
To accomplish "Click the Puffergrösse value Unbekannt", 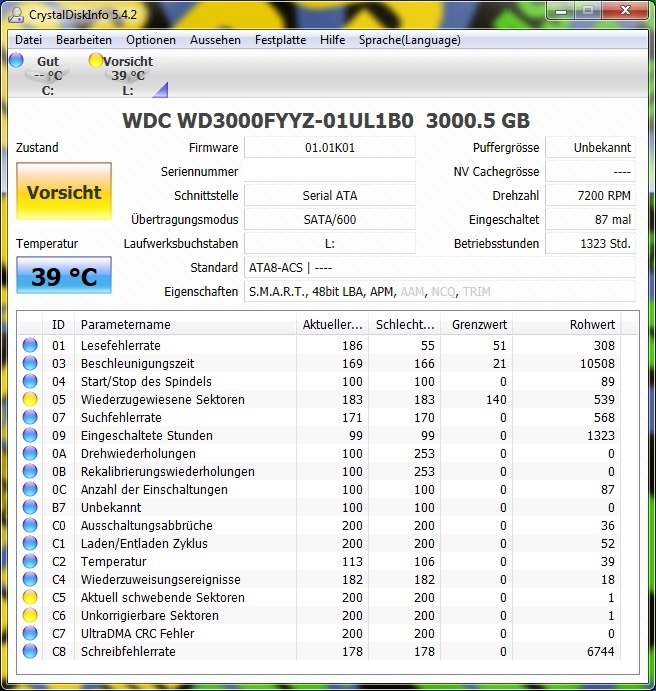I will (590, 148).
